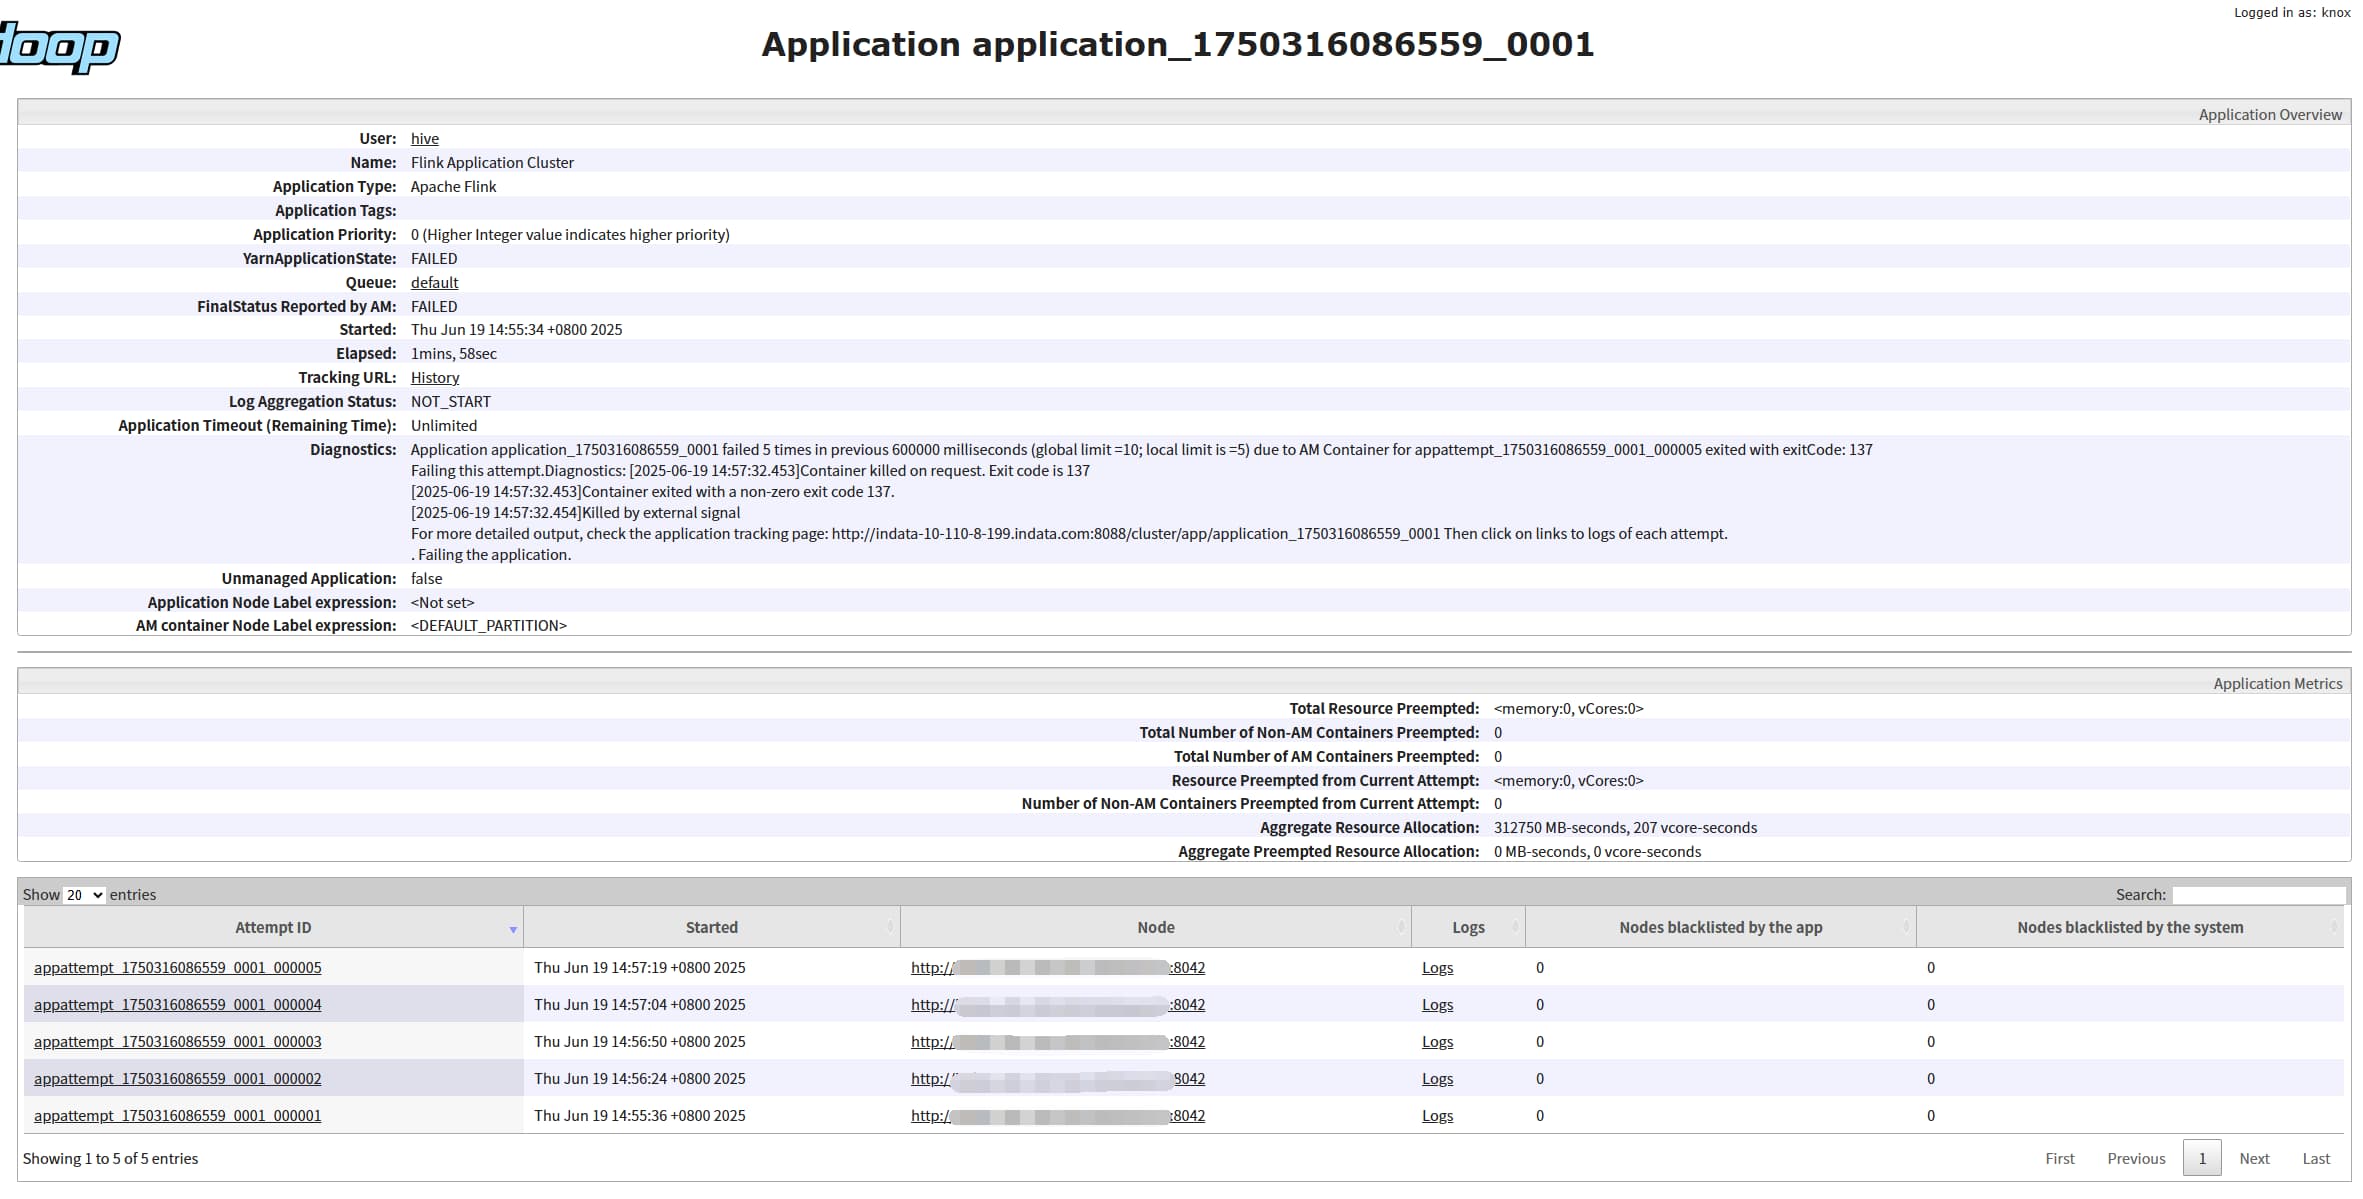The width and height of the screenshot is (2363, 1199).
Task: Click 'Flink Application Cluster' name value
Action: click(x=492, y=162)
